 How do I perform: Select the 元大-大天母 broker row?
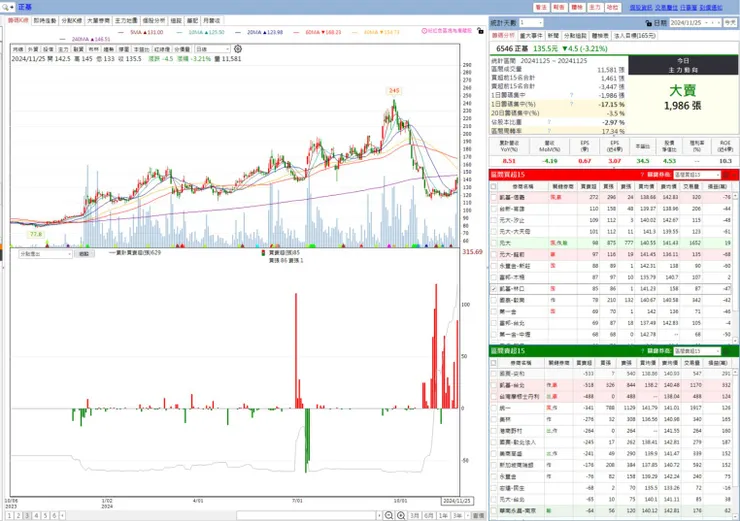click(612, 231)
